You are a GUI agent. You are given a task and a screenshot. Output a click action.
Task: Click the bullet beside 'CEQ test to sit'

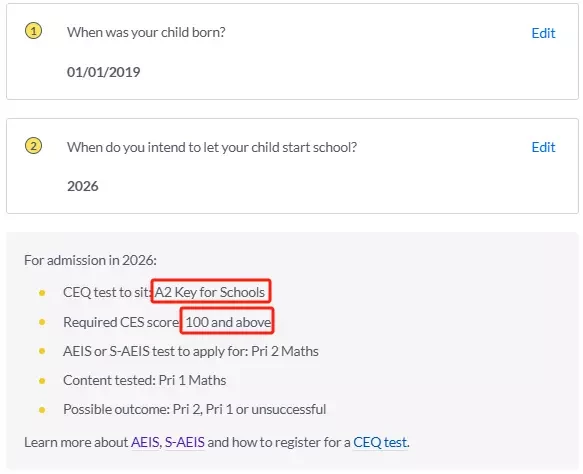42,293
